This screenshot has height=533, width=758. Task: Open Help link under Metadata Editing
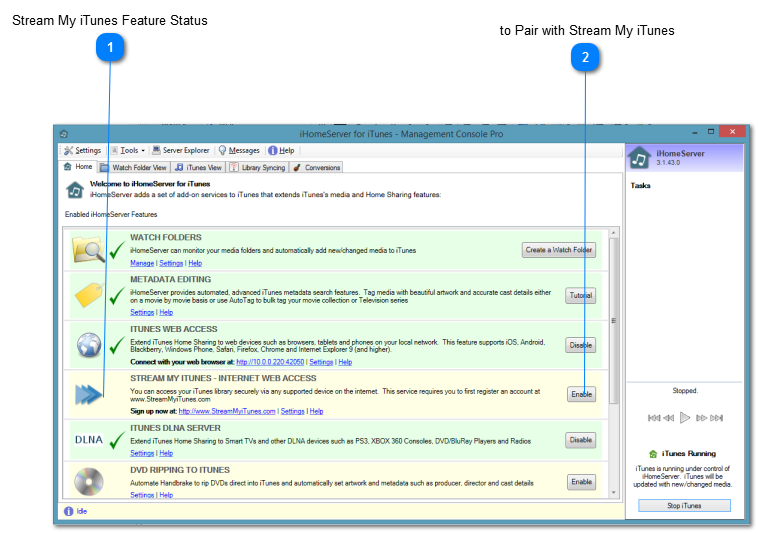click(166, 313)
